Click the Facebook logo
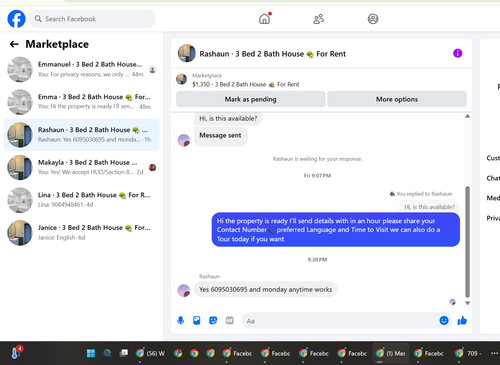The image size is (500, 365). 16,19
